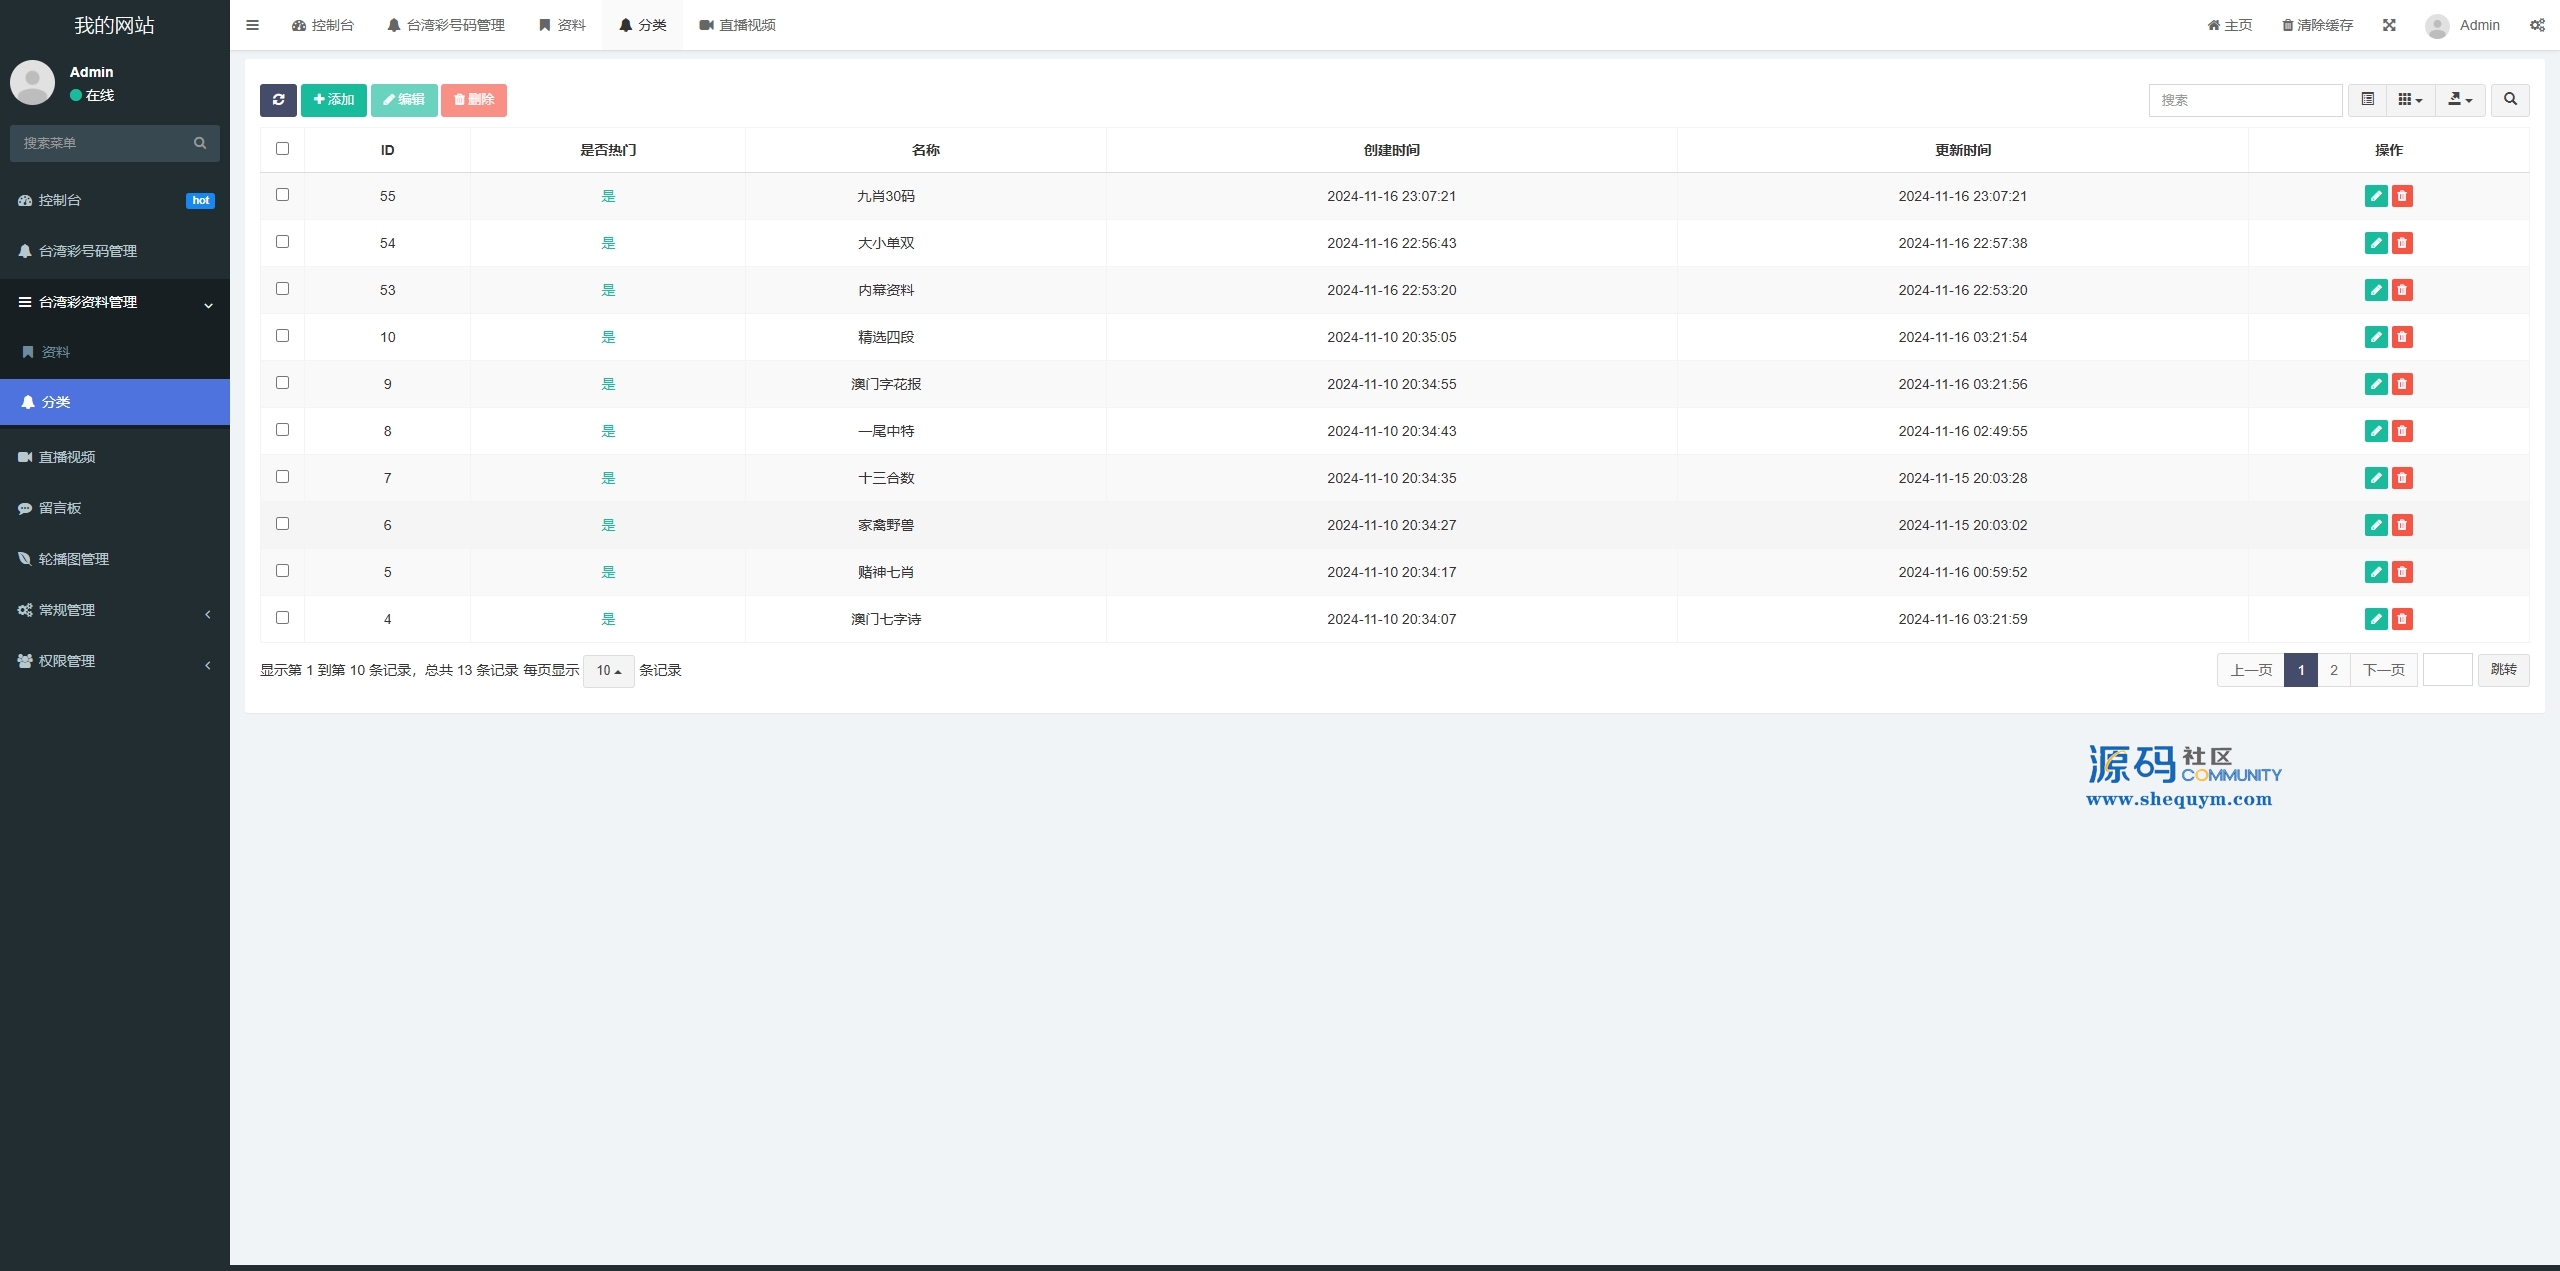The image size is (2560, 1271).
Task: Collapse the sidebar using the hamburger icon
Action: pos(252,25)
